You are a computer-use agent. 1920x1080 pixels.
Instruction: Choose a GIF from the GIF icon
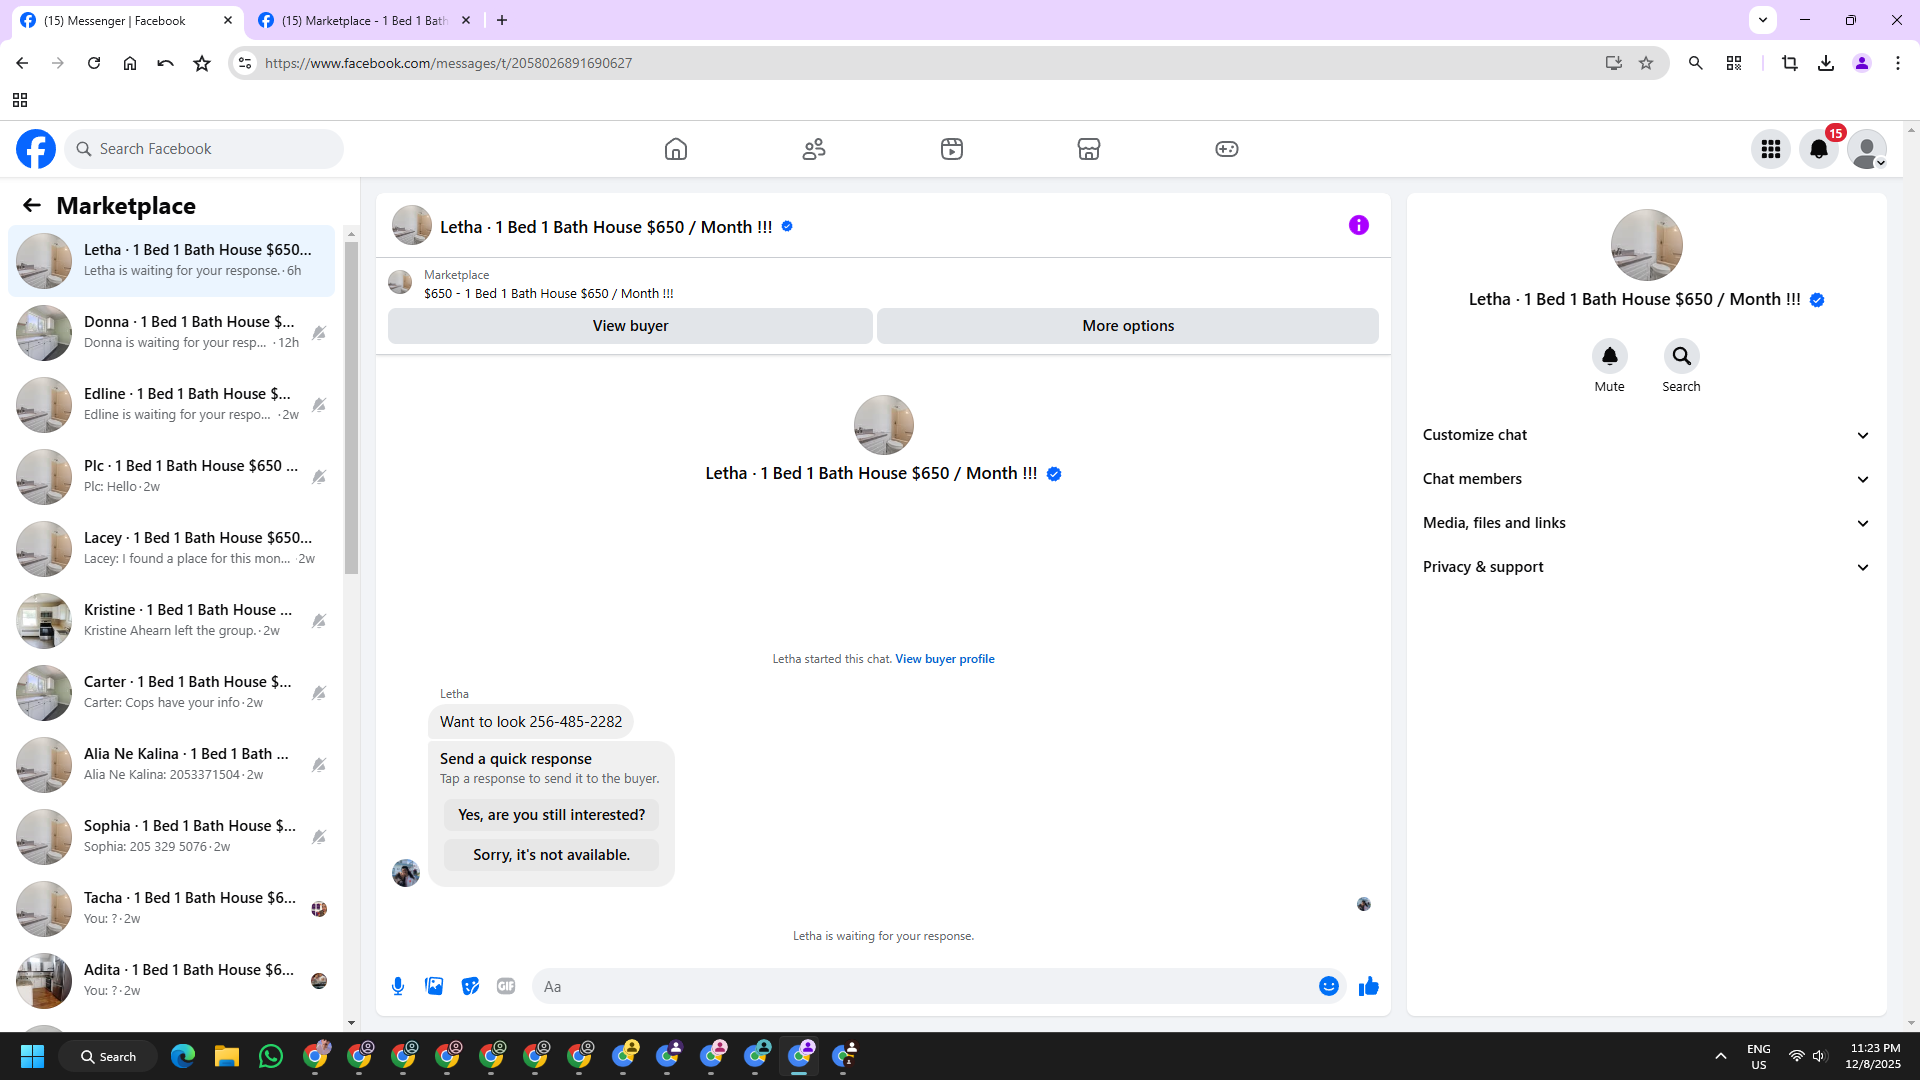point(506,986)
